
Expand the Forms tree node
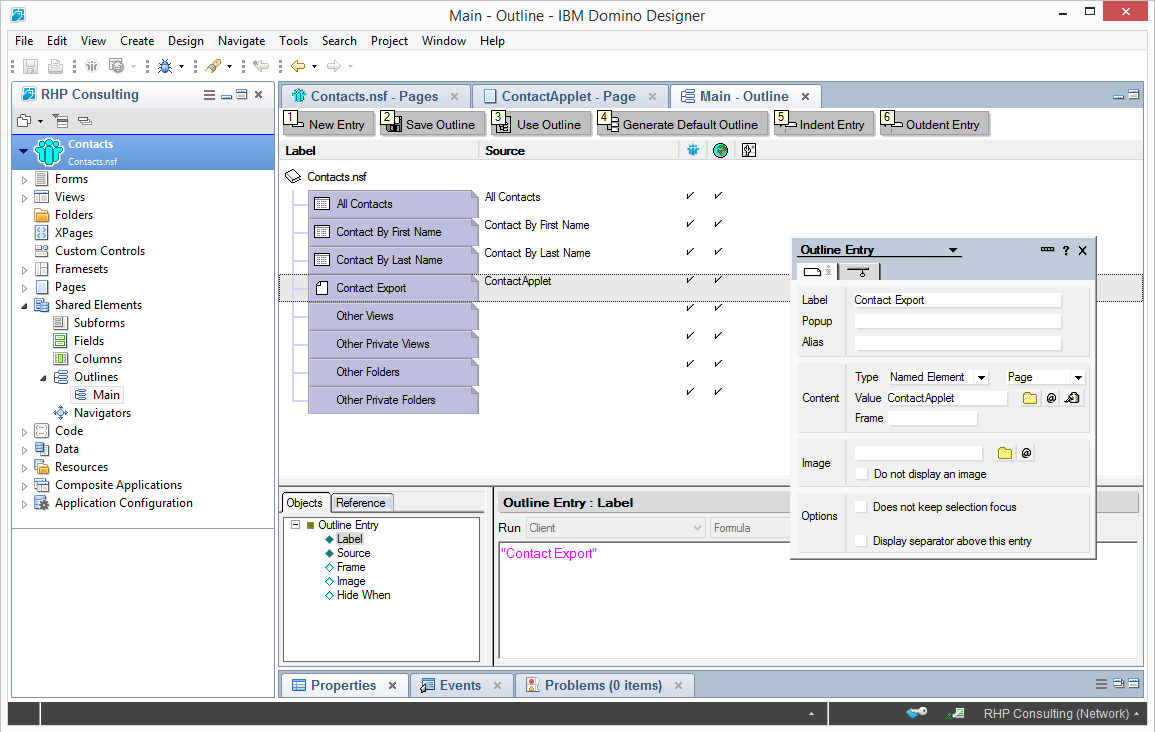(25, 179)
